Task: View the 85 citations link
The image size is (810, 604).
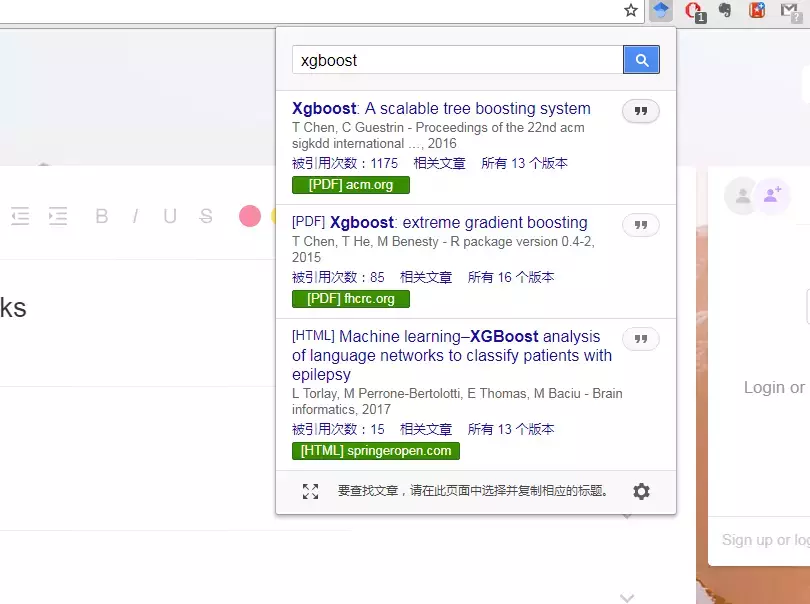Action: click(x=338, y=277)
